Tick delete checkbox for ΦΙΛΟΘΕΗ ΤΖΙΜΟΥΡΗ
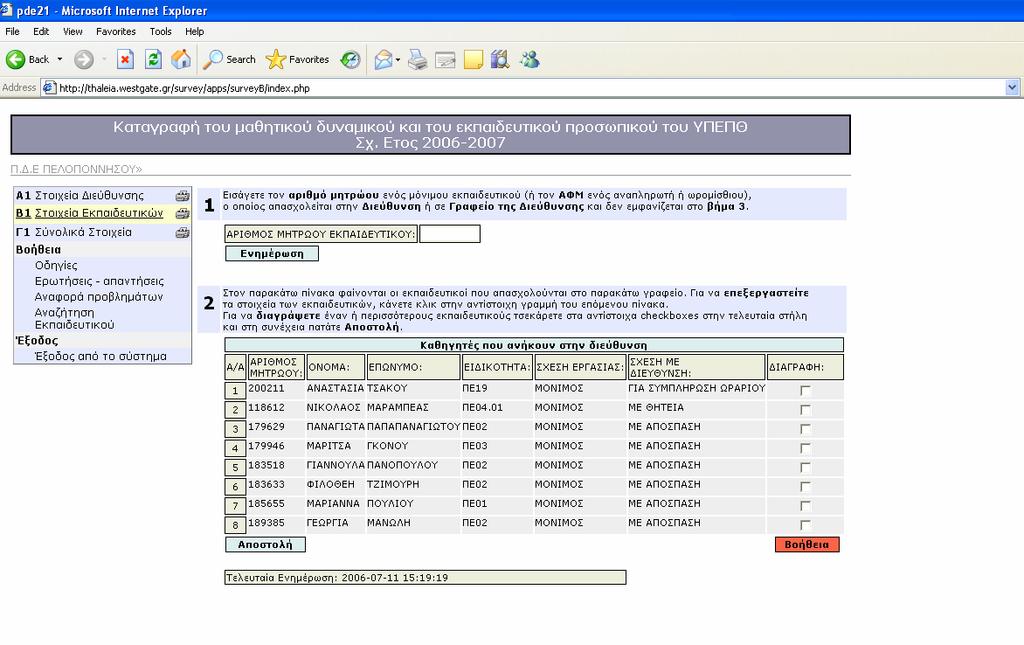Screen dimensions: 1024x645 click(805, 487)
